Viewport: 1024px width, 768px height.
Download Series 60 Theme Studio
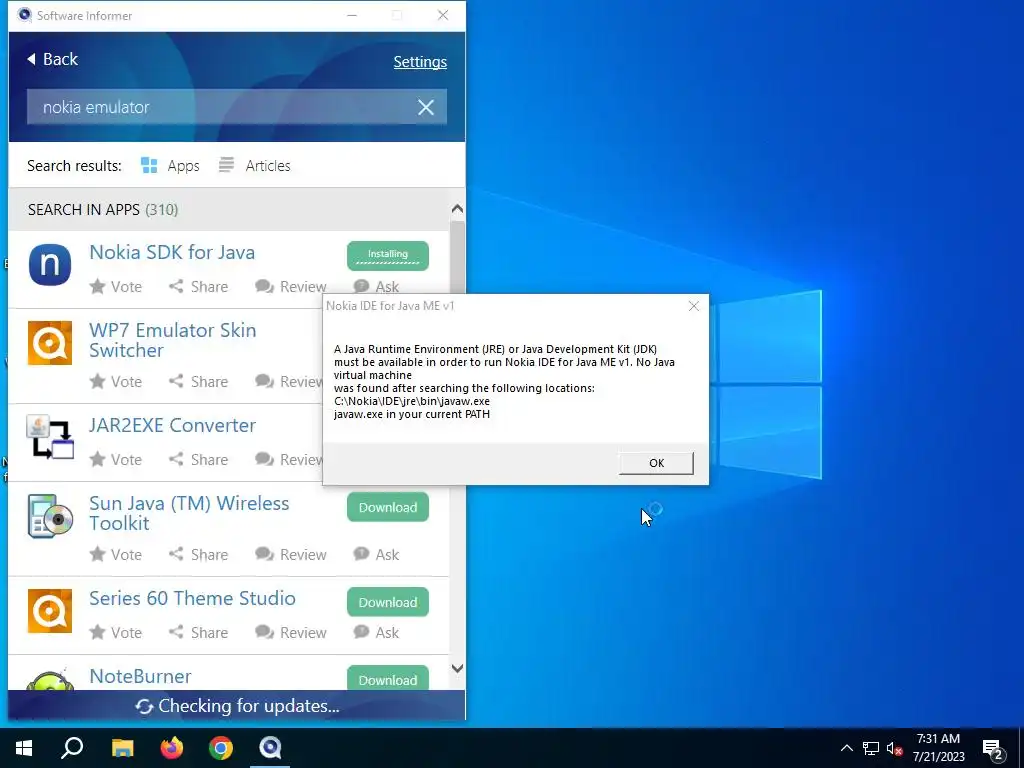click(388, 602)
